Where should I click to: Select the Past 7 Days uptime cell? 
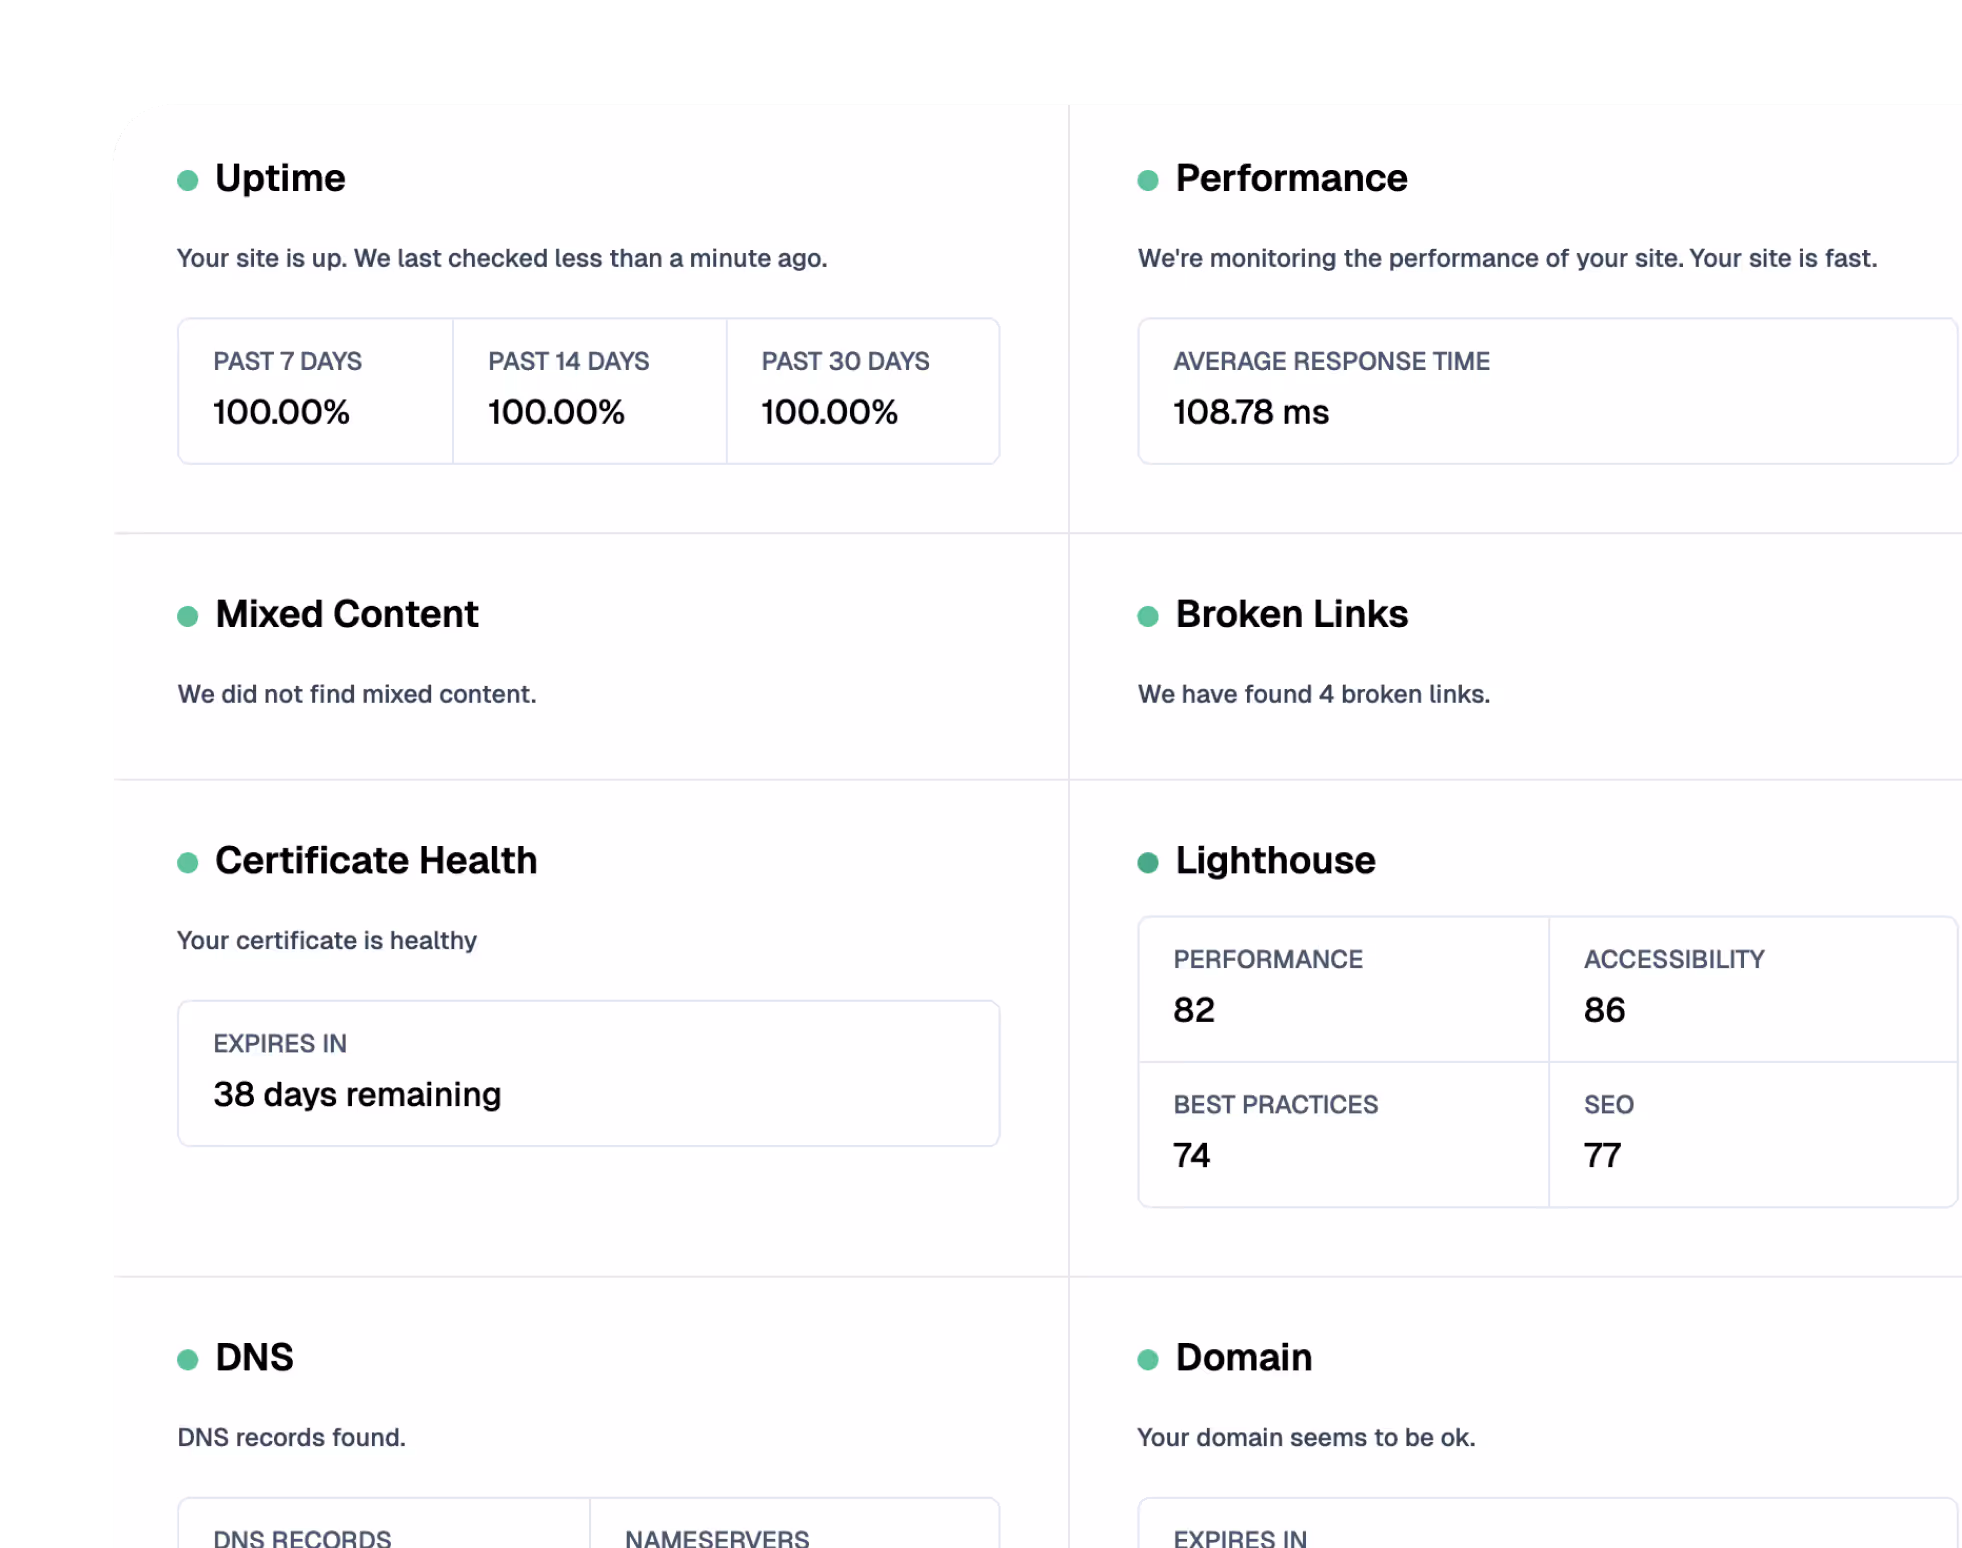[x=315, y=391]
